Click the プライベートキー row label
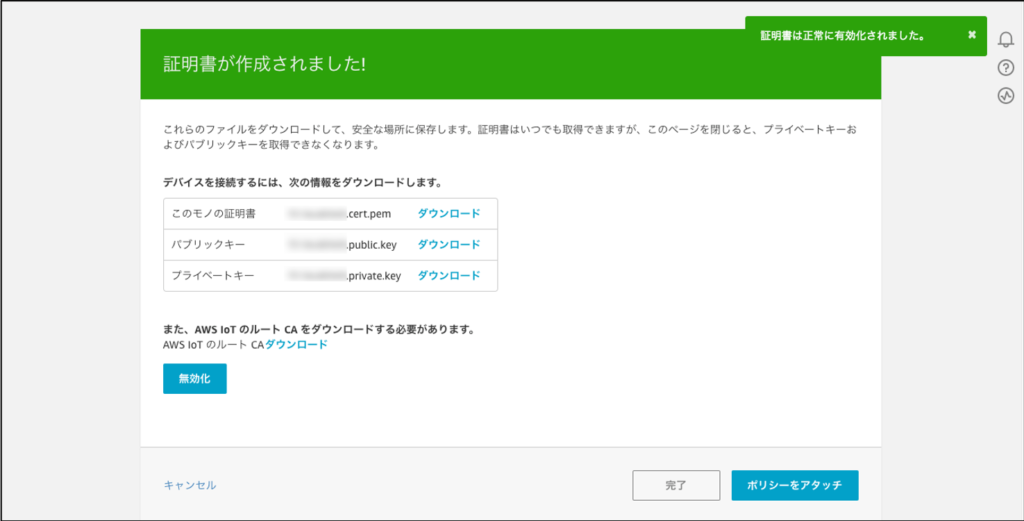The height and width of the screenshot is (521, 1024). pyautogui.click(x=213, y=275)
